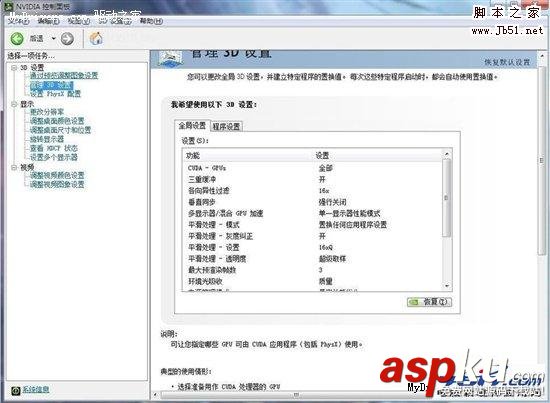This screenshot has height=403, width=550.
Task: Select the CUDA - GPUs feature row
Action: [x=313, y=168]
